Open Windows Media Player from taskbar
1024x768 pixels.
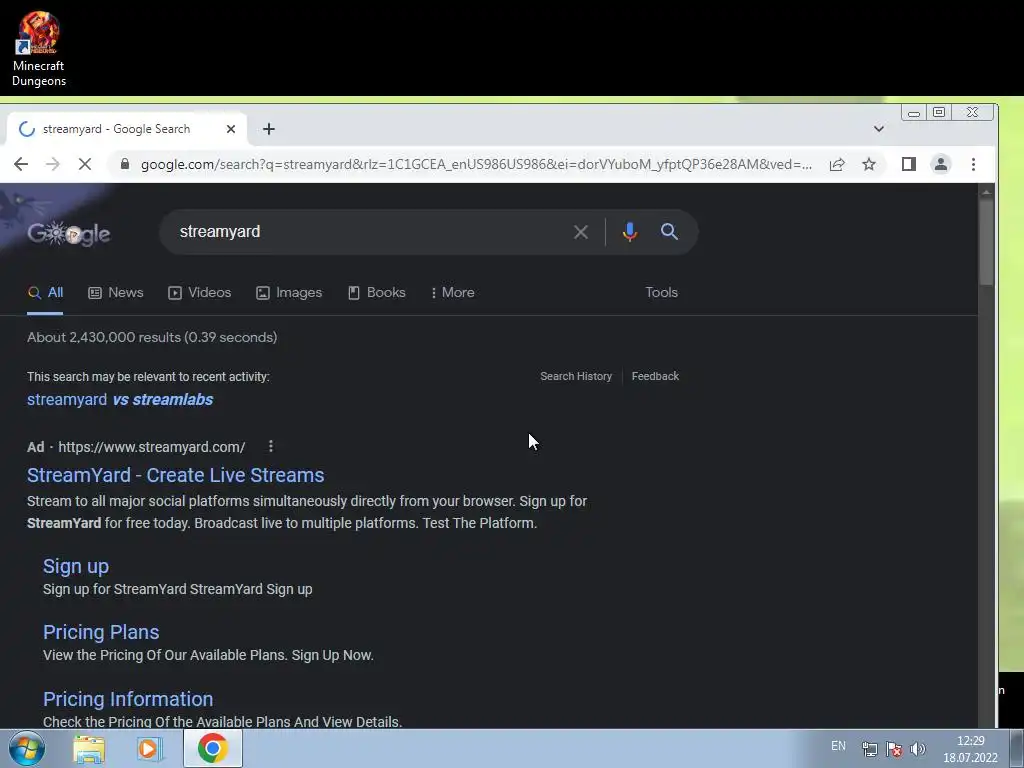click(149, 749)
